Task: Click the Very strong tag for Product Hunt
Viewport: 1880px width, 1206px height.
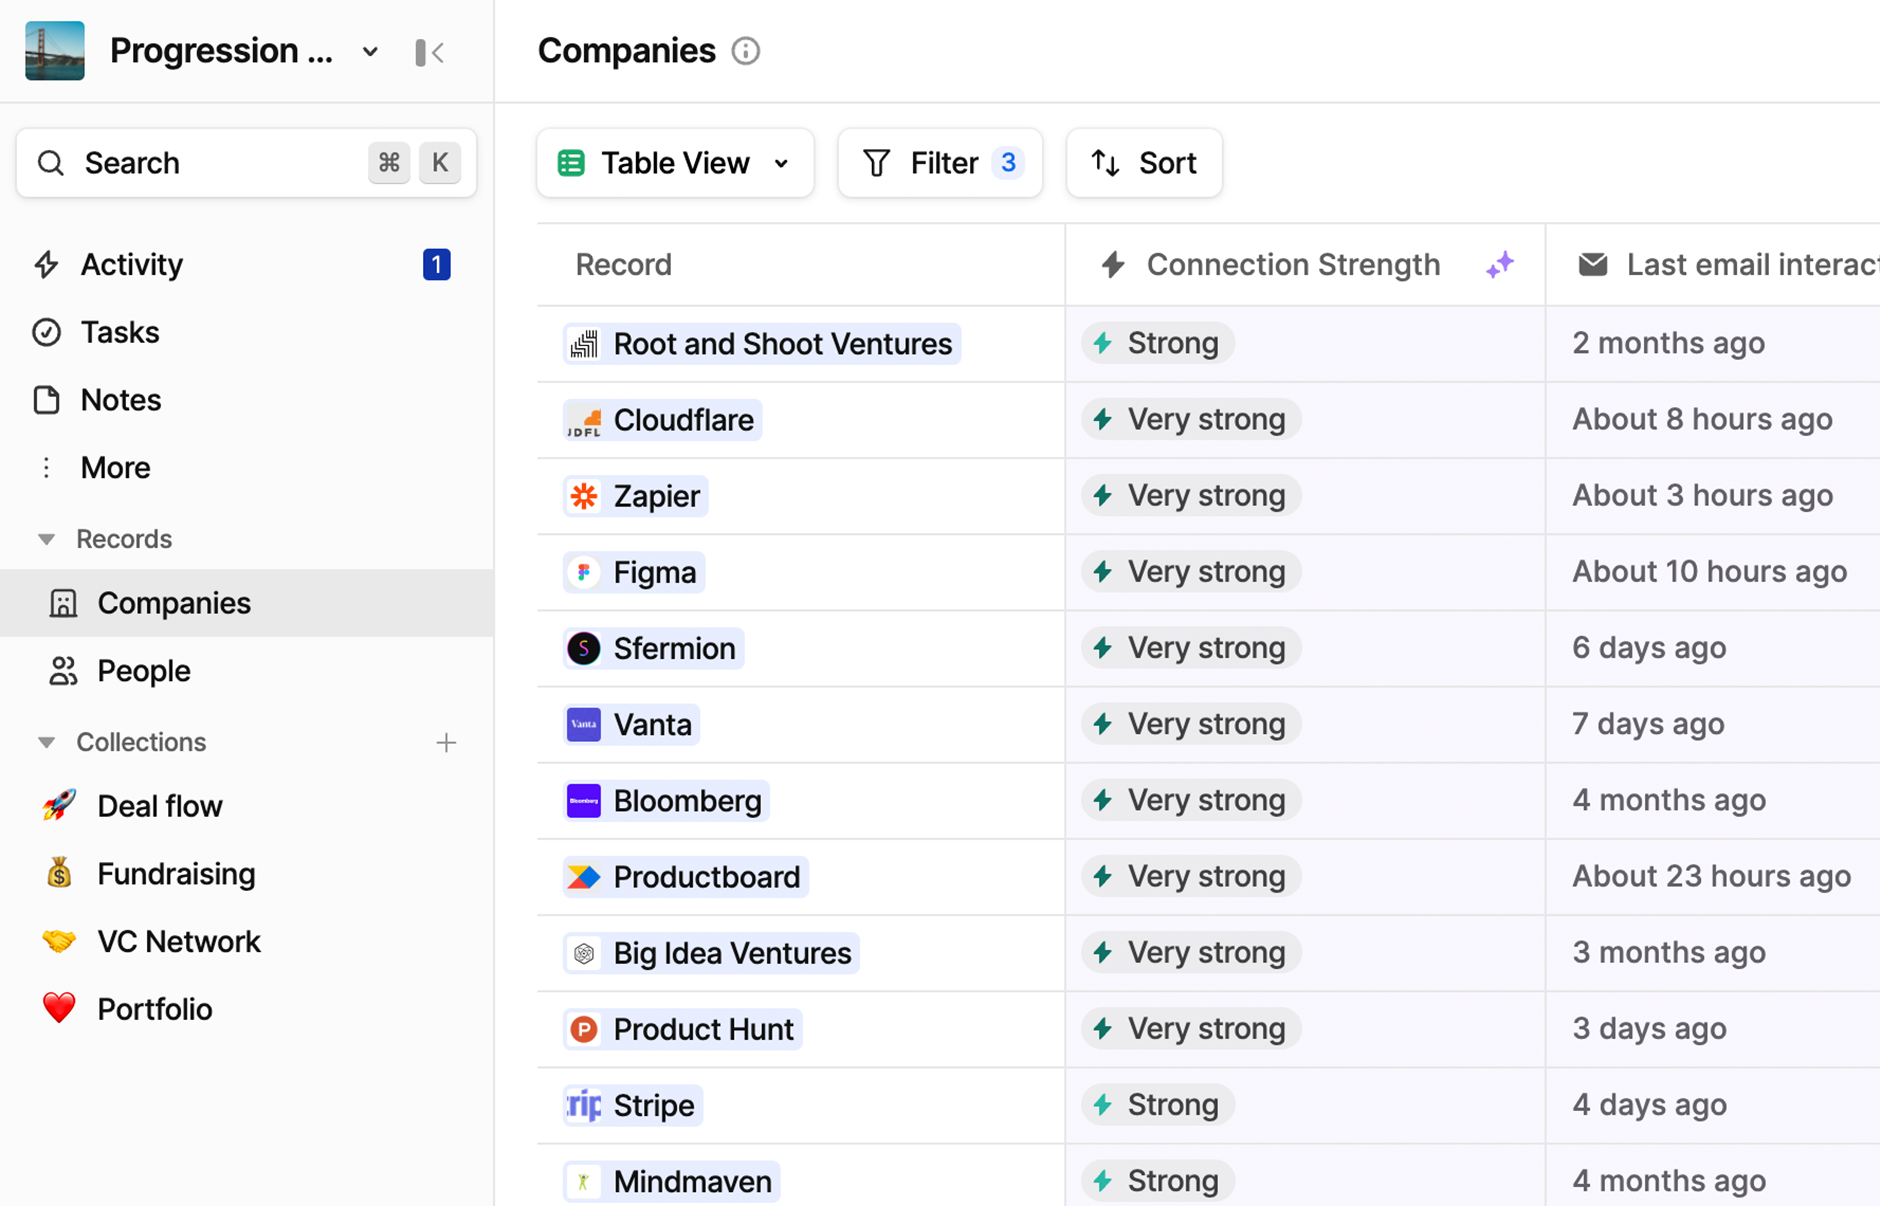Action: click(x=1191, y=1028)
